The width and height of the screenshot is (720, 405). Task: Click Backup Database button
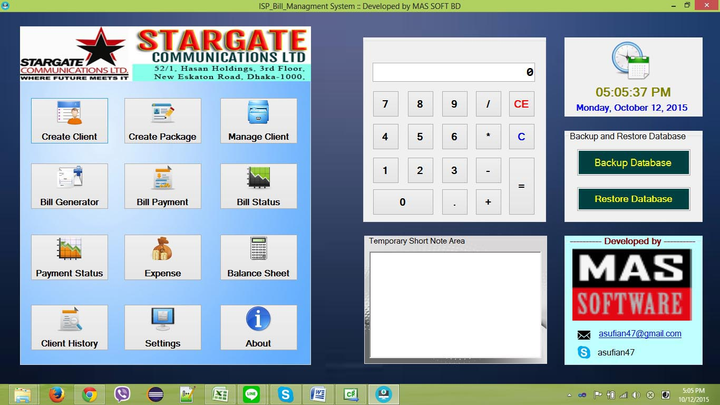[633, 163]
